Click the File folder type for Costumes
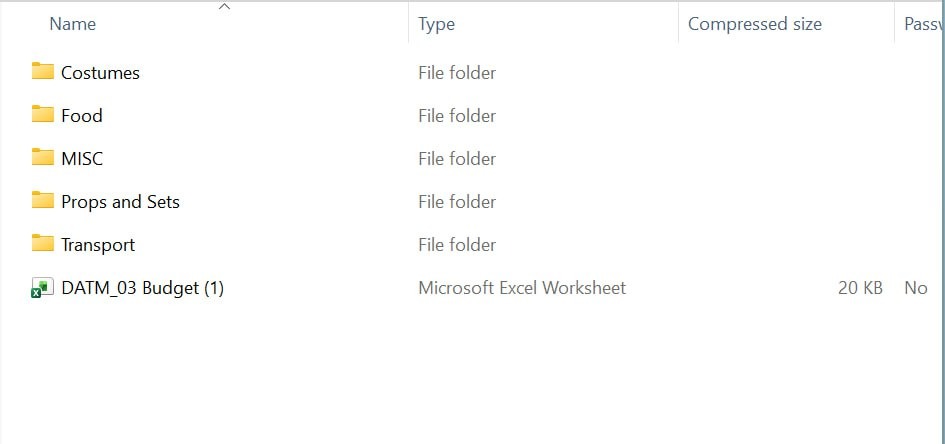 457,73
